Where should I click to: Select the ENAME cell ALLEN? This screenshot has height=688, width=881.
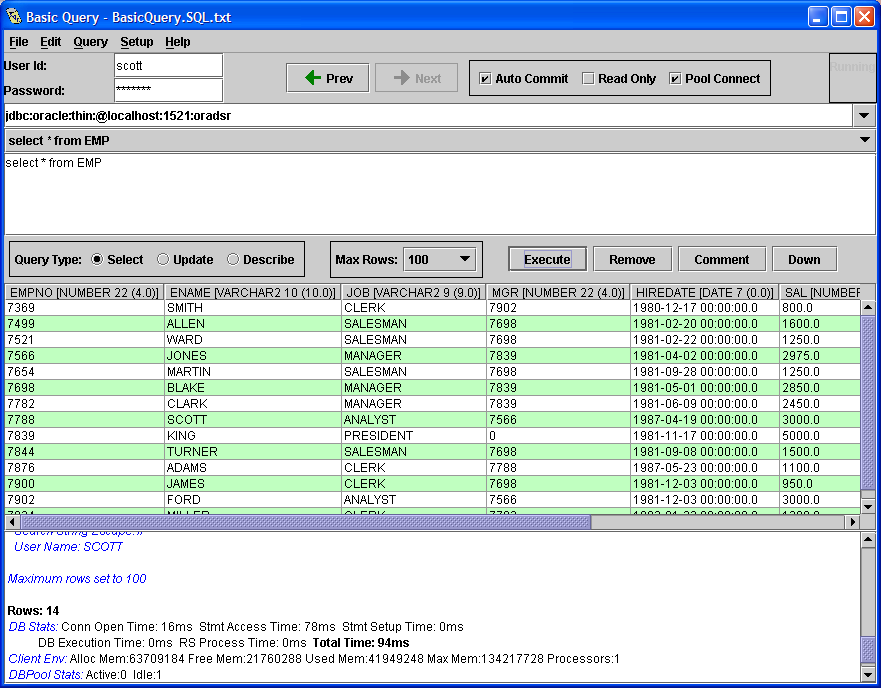pos(252,324)
